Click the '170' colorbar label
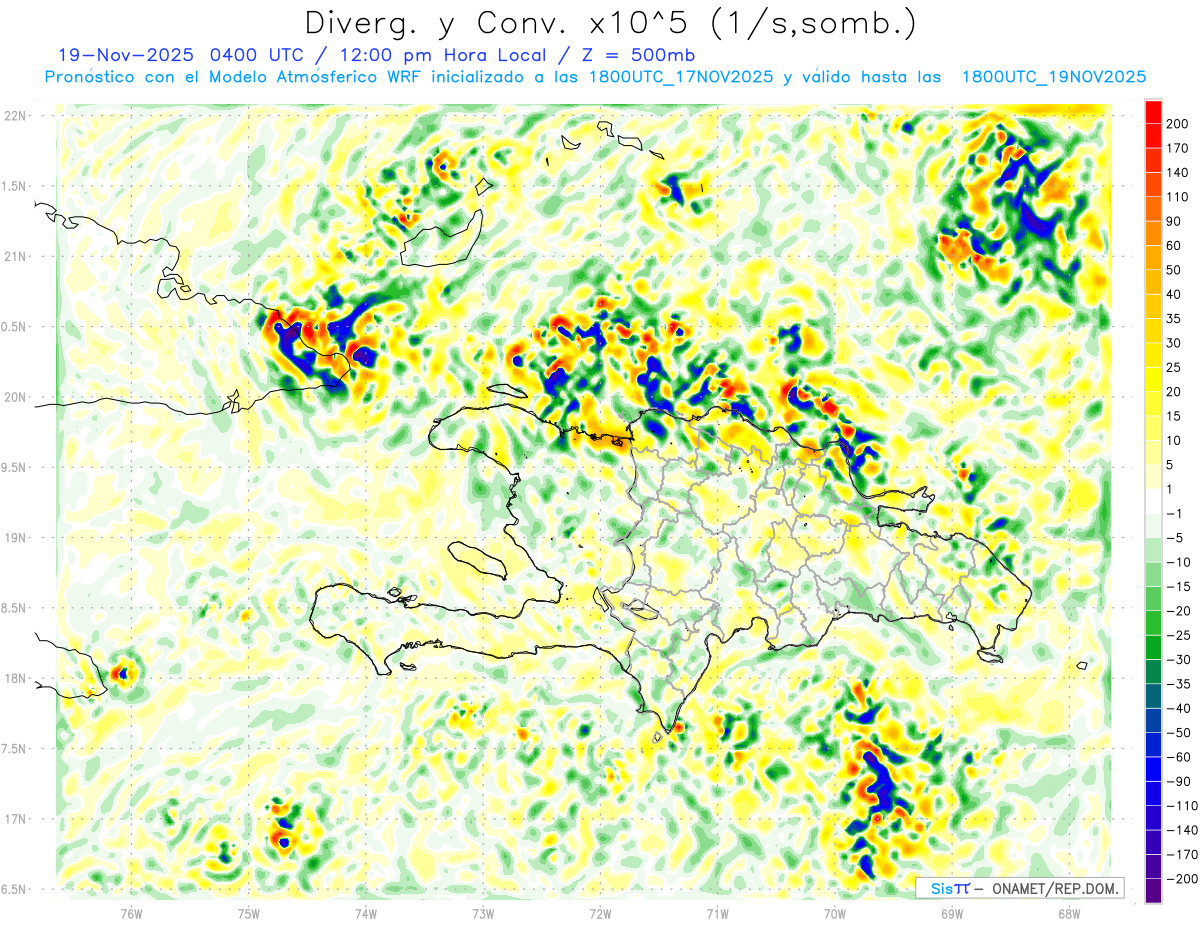The image size is (1200, 927). click(1177, 148)
